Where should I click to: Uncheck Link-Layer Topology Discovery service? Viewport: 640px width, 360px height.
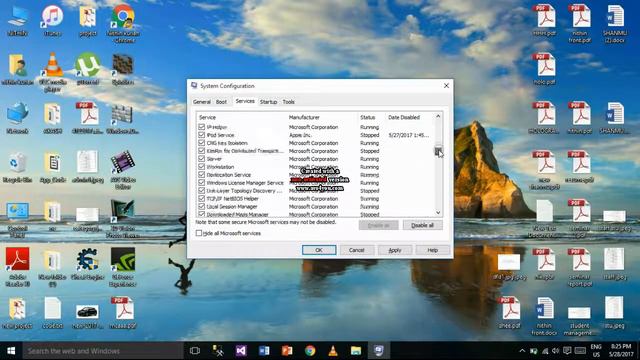tap(201, 191)
